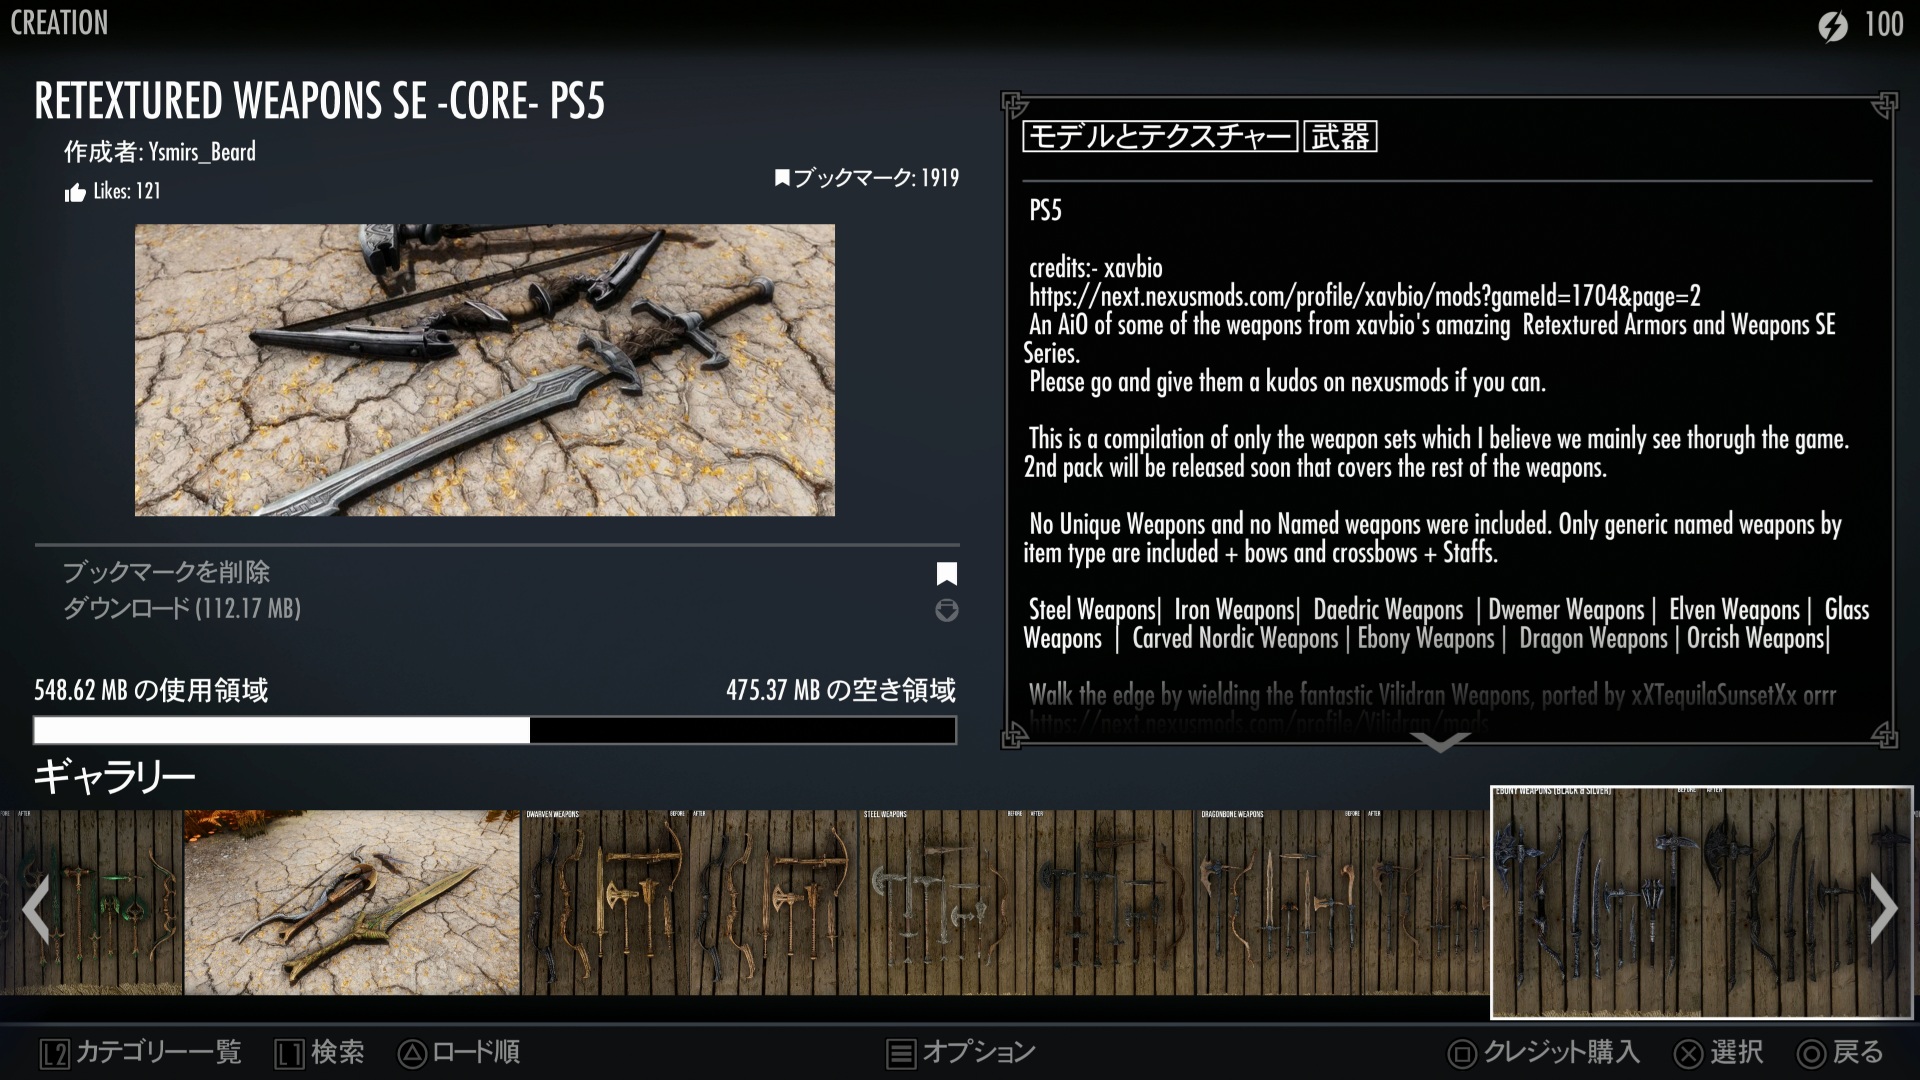
Task: Click the storage usage bar
Action: [495, 730]
